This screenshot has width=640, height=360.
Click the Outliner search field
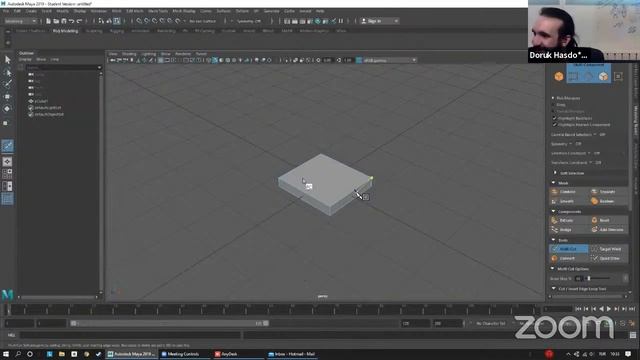click(x=63, y=67)
